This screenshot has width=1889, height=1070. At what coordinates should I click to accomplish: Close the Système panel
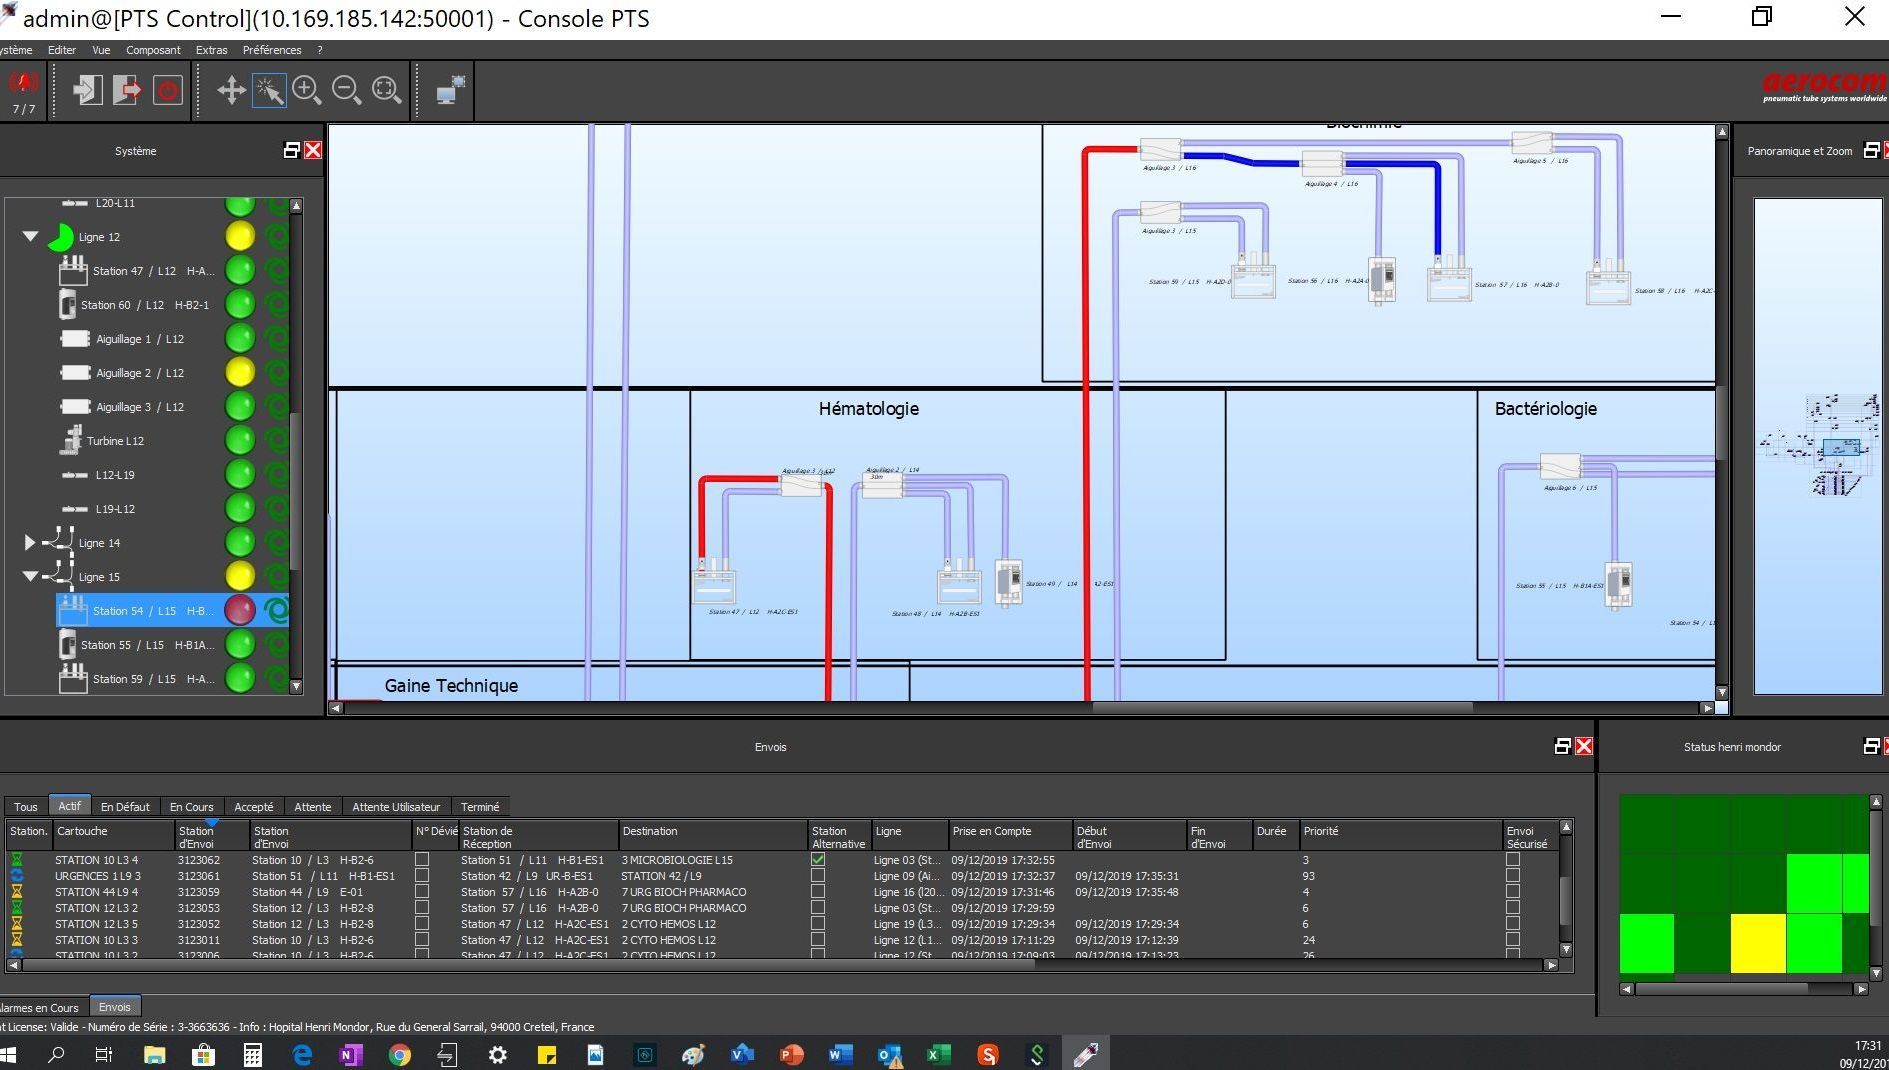tap(313, 150)
